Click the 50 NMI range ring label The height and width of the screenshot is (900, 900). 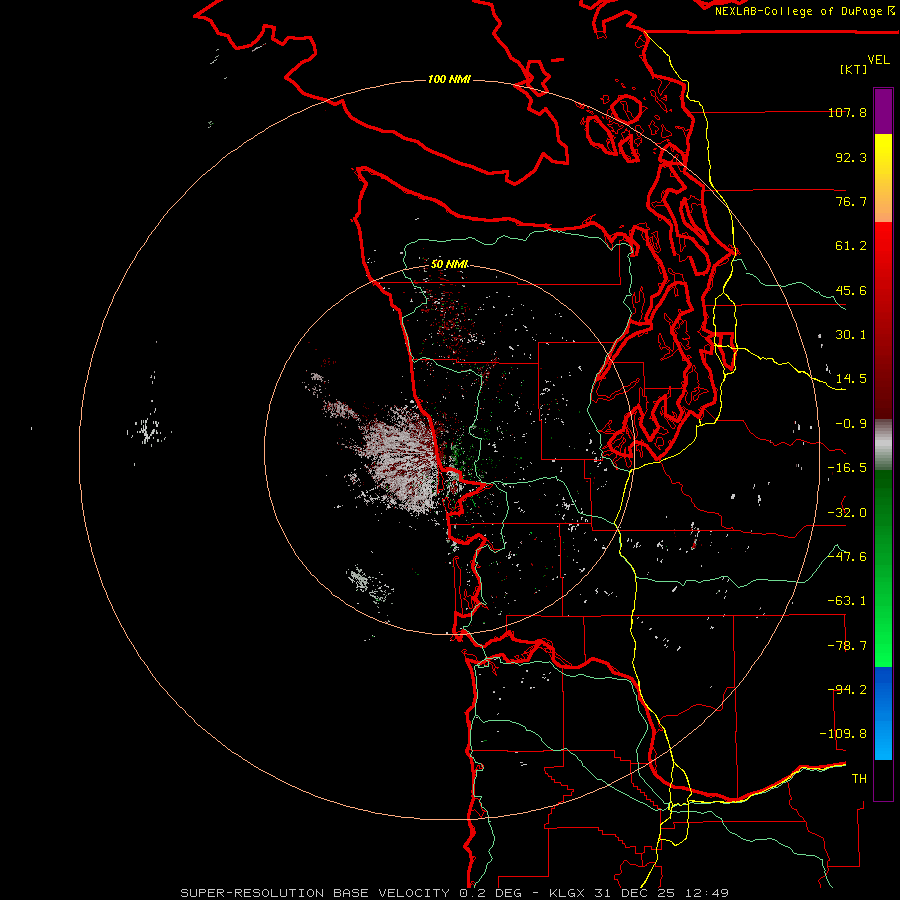click(449, 264)
